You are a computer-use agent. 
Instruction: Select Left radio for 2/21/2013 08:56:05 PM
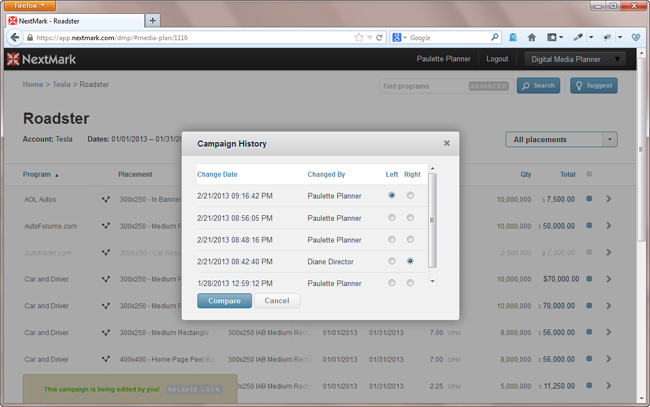coord(391,218)
